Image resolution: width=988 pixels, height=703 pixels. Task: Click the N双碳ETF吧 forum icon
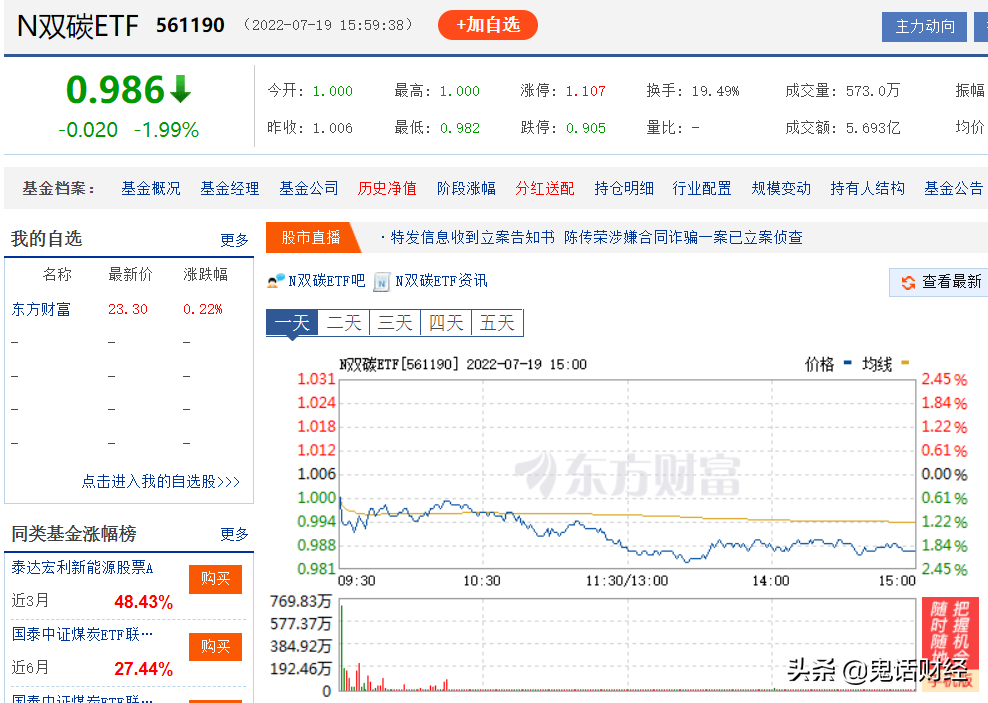coord(275,281)
